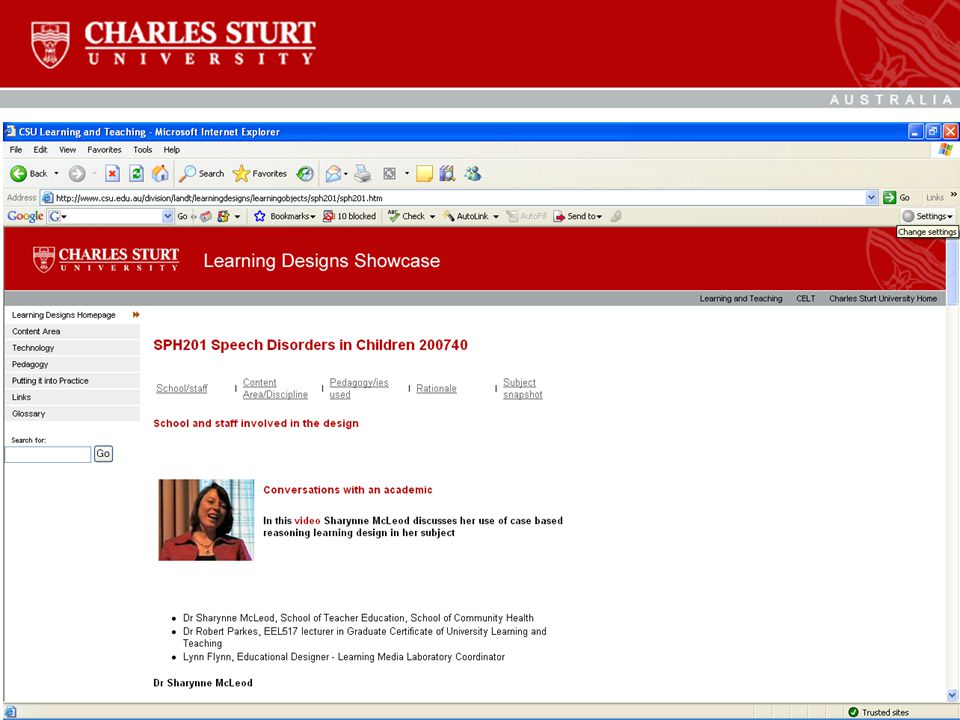Screen dimensions: 960x720
Task: Click the AutoLink toolbar button
Action: [466, 216]
